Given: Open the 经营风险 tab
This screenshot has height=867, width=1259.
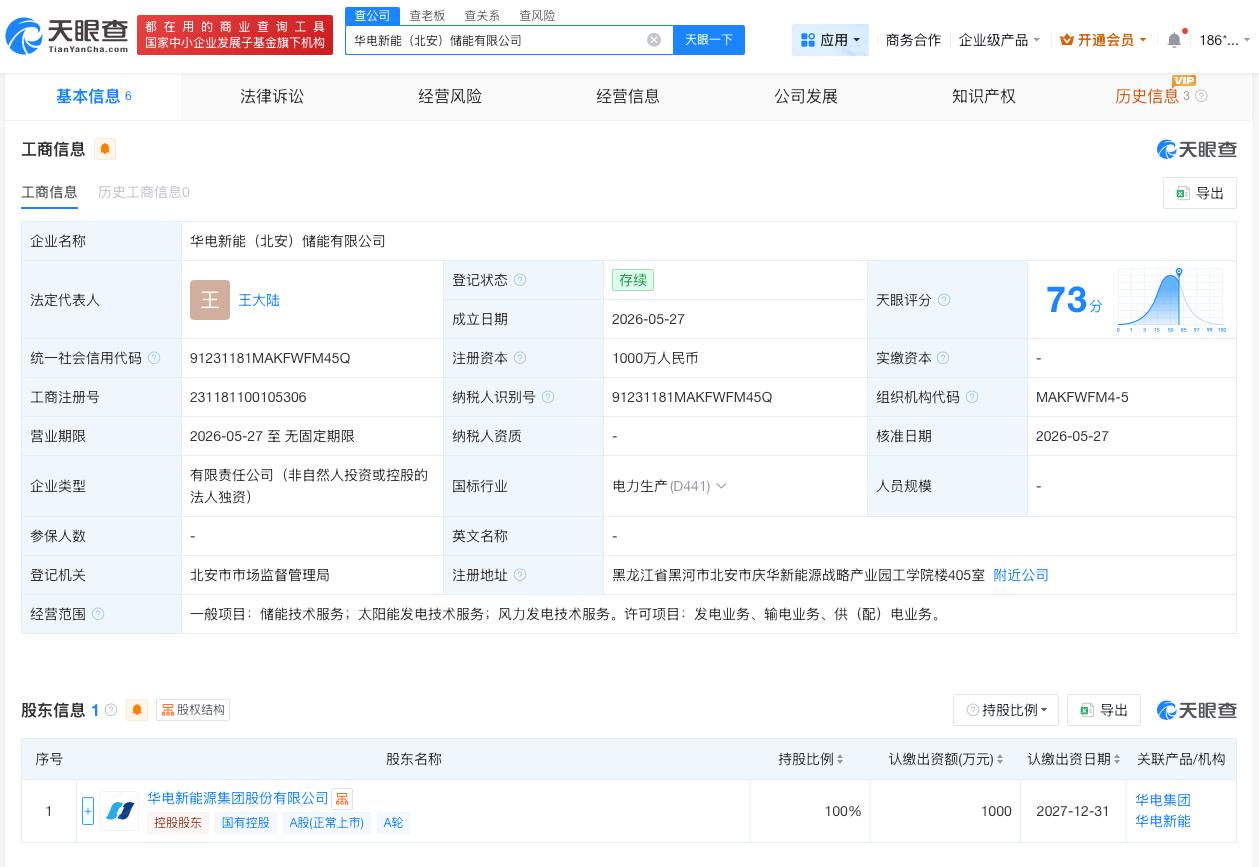Looking at the screenshot, I should click(450, 96).
